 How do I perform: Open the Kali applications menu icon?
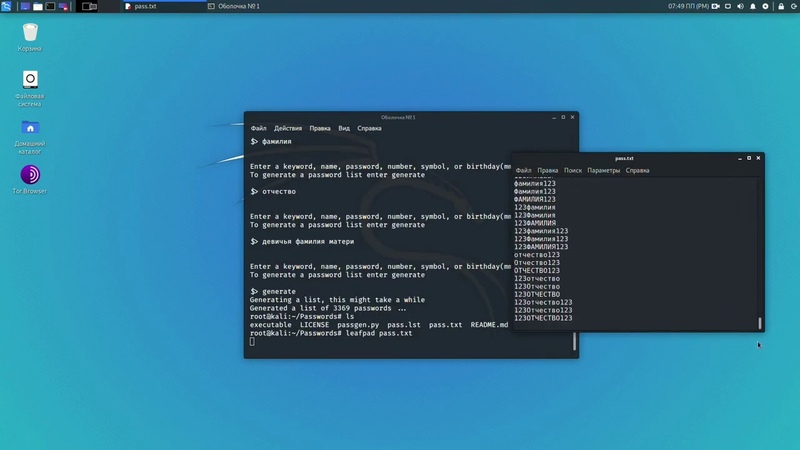click(7, 6)
